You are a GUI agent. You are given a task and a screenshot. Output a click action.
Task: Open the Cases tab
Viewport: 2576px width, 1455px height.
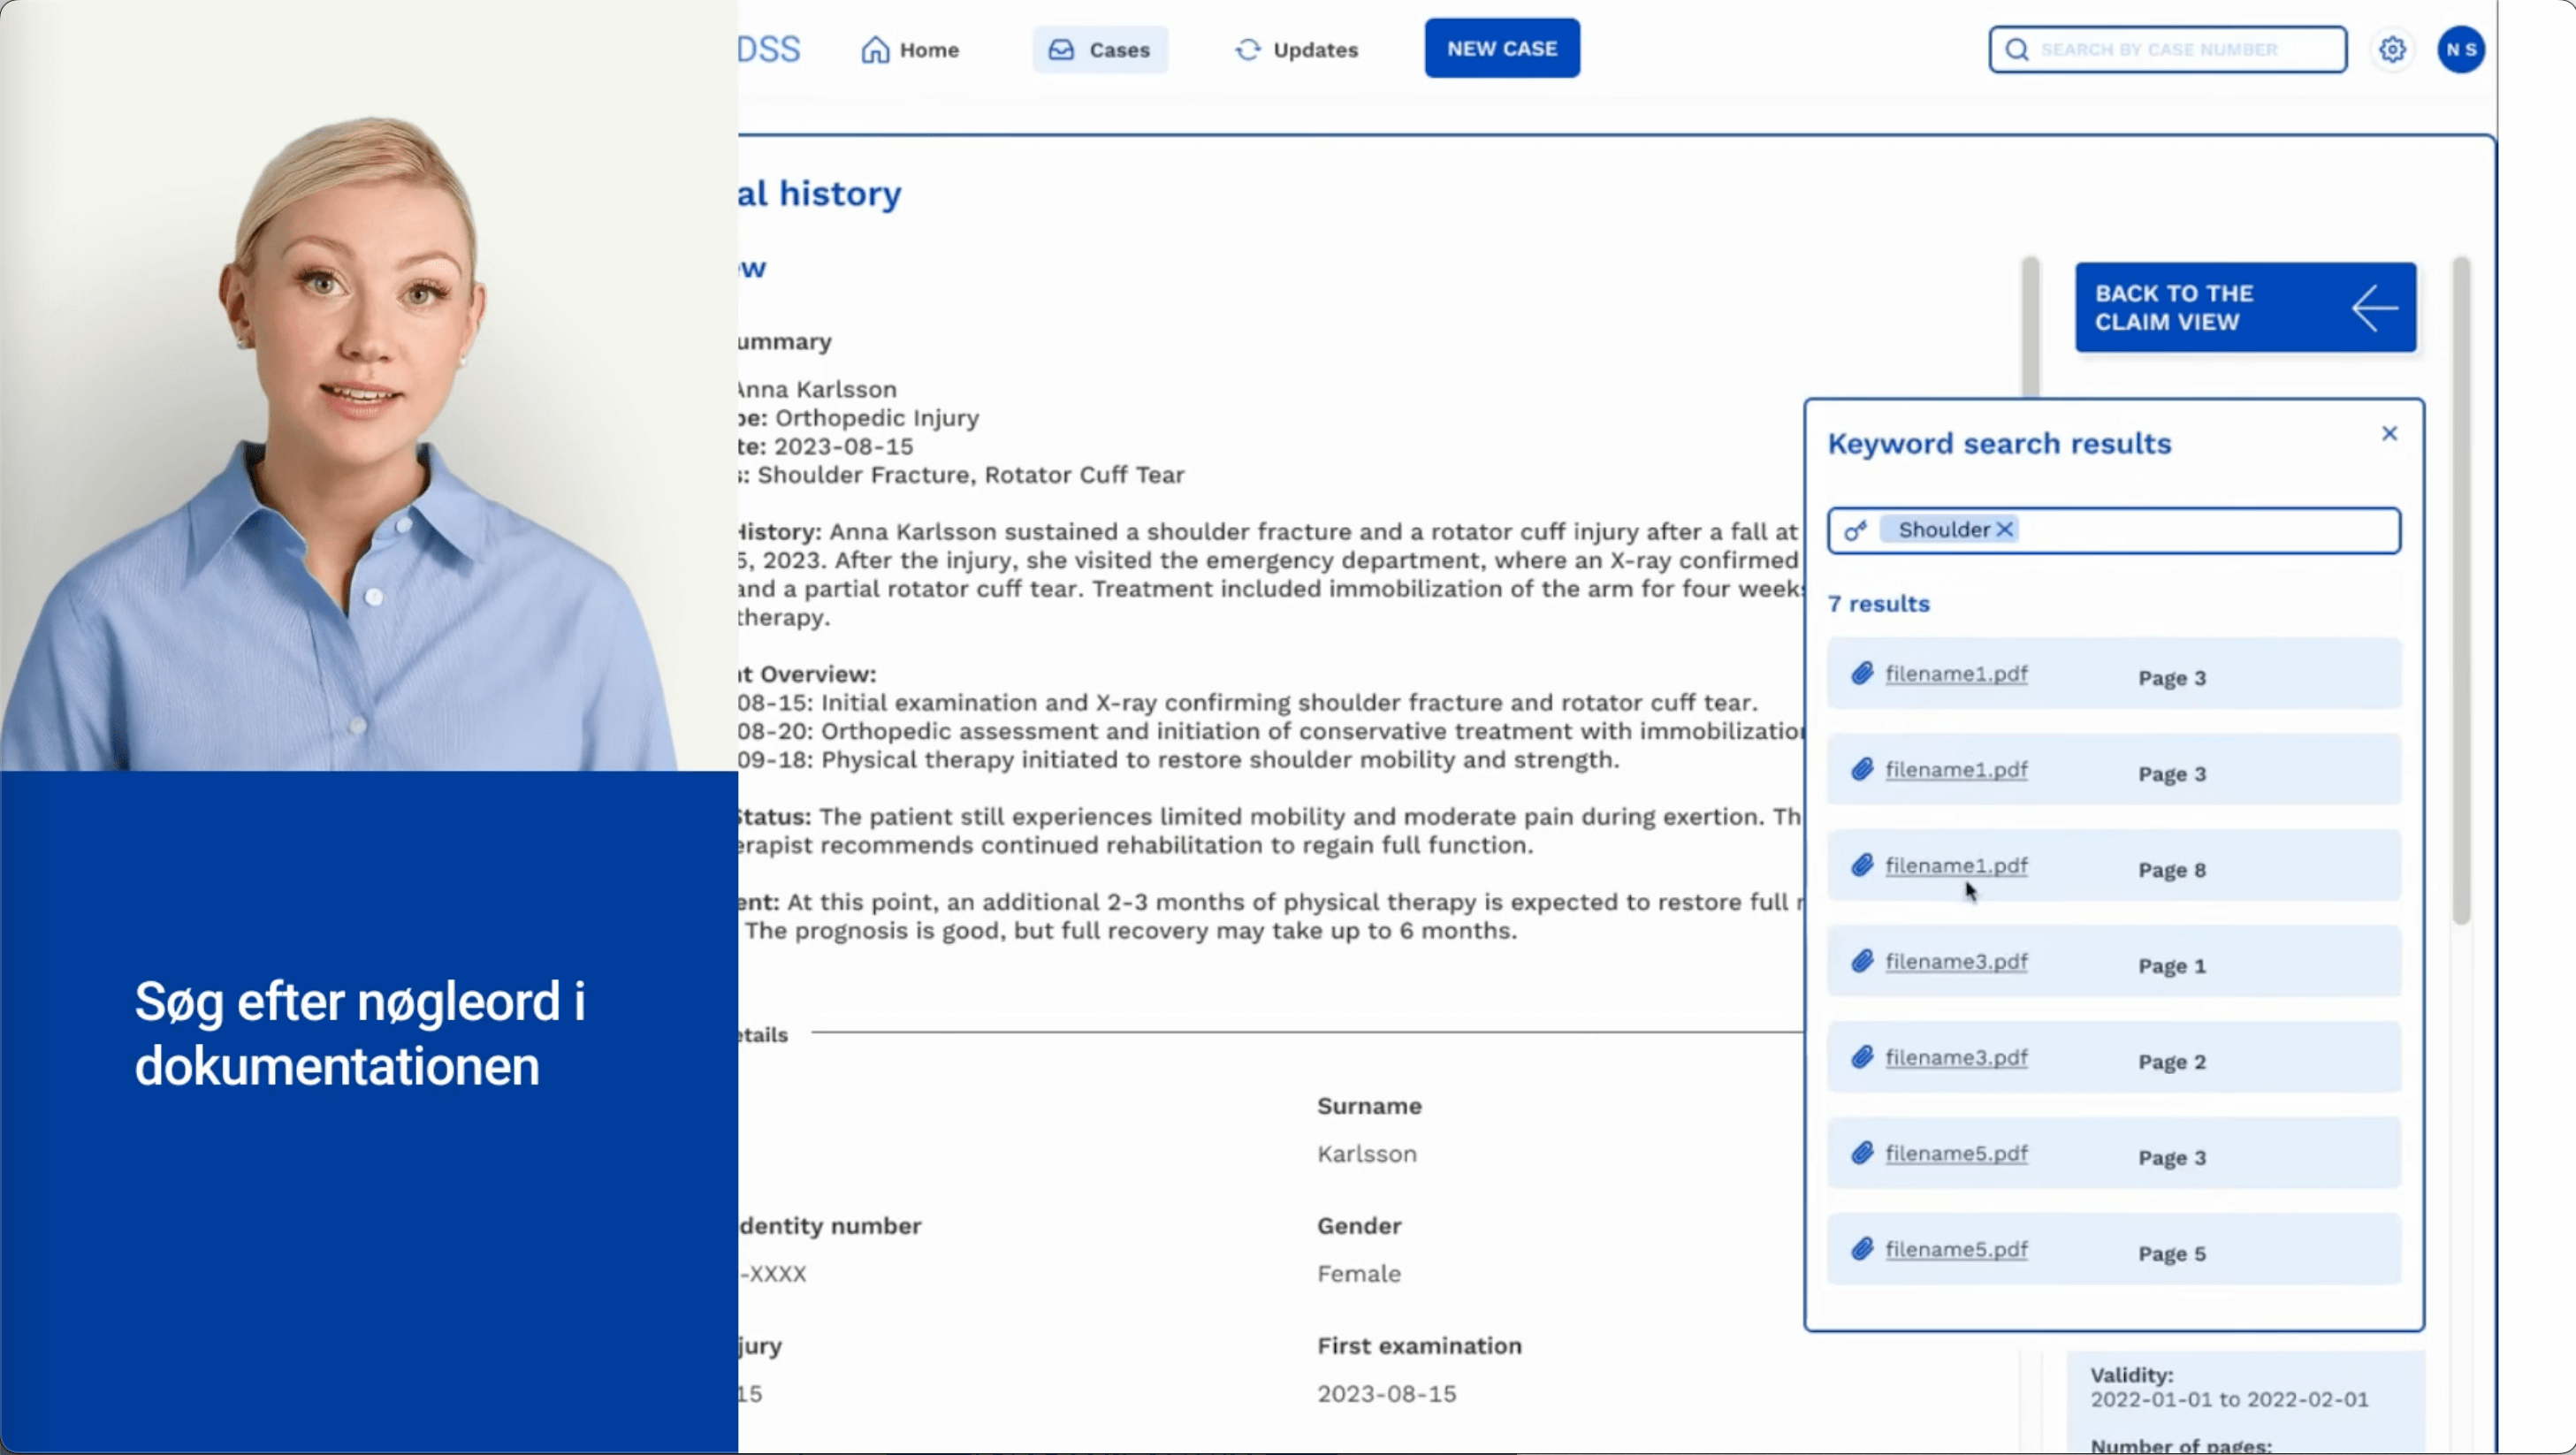pos(1100,50)
